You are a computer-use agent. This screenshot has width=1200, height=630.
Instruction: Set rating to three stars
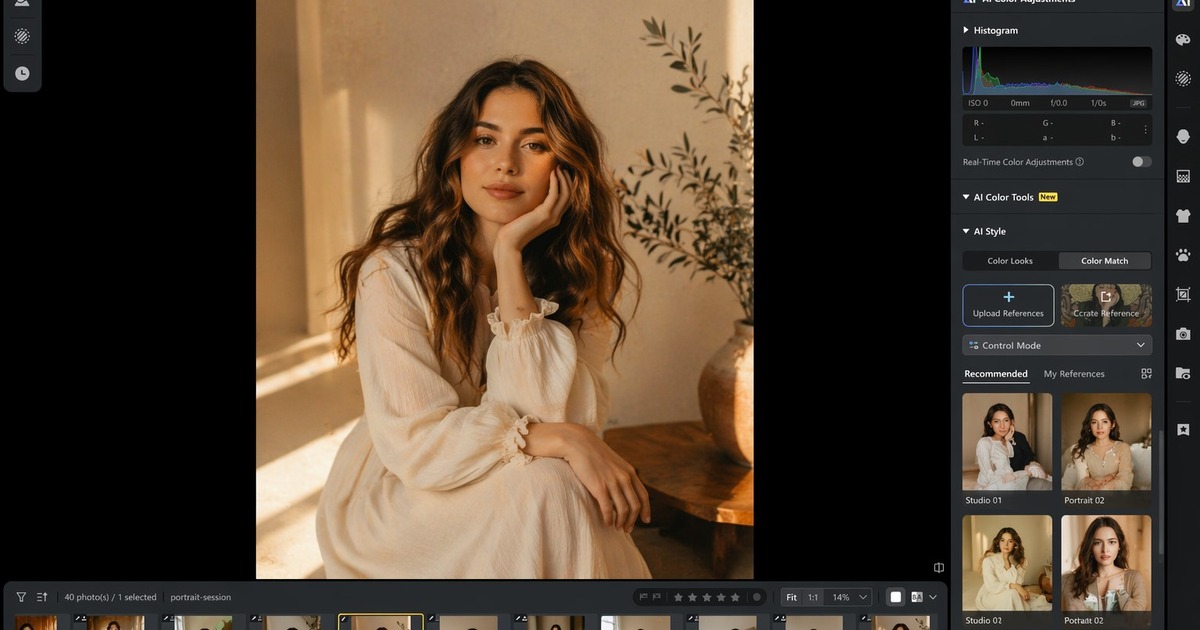(x=707, y=597)
